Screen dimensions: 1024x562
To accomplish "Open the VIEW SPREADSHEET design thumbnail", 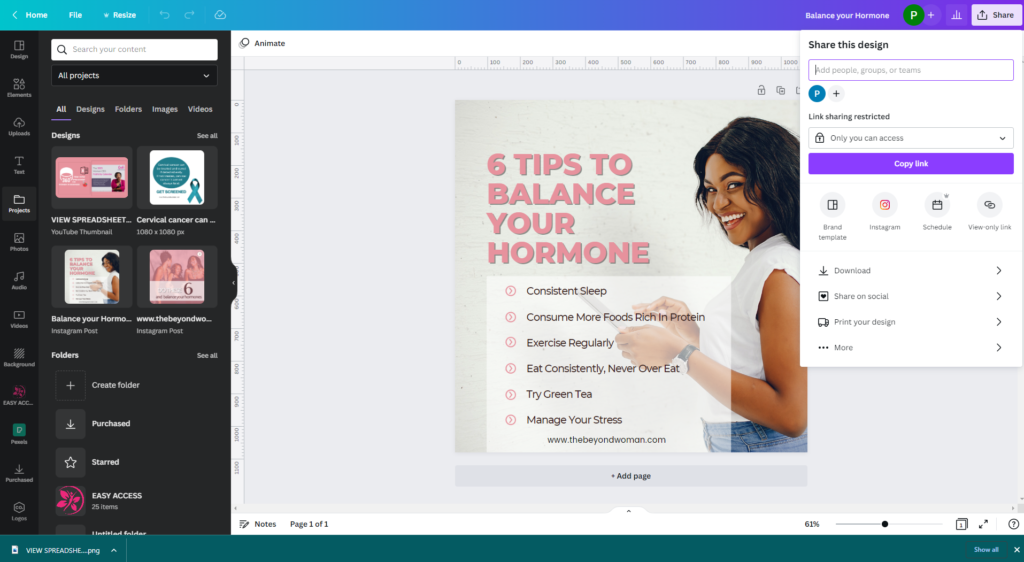I will pyautogui.click(x=92, y=178).
